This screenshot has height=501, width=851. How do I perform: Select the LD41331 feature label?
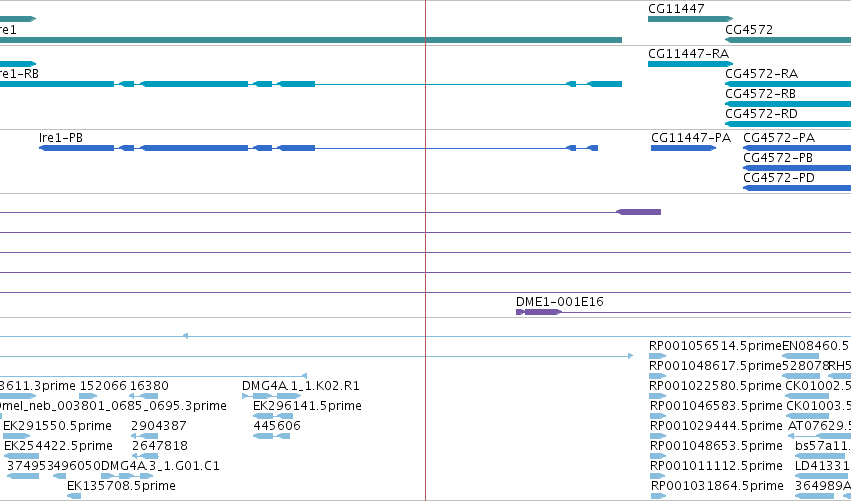pos(822,466)
